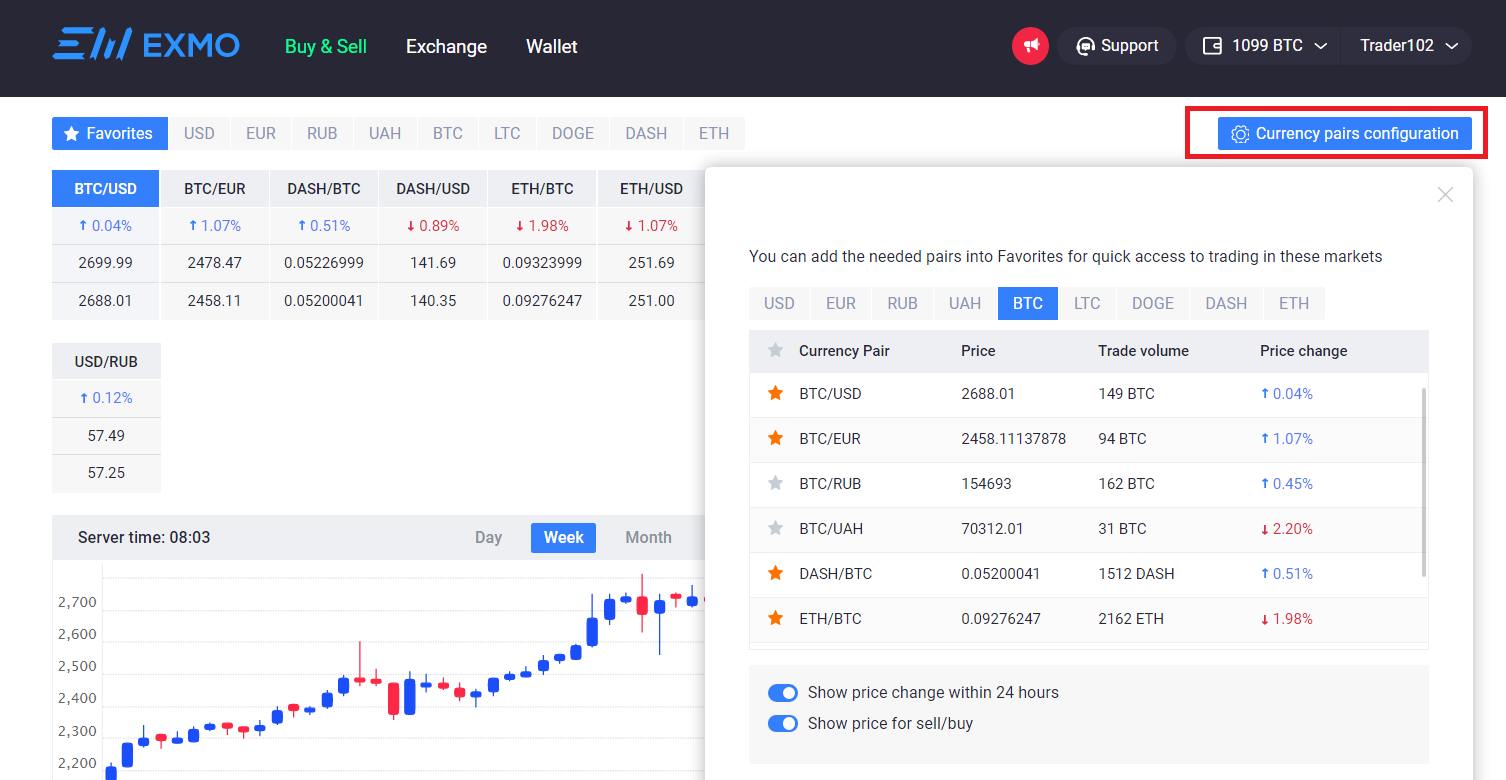Select ETH tab in the main pair bar

coord(714,133)
